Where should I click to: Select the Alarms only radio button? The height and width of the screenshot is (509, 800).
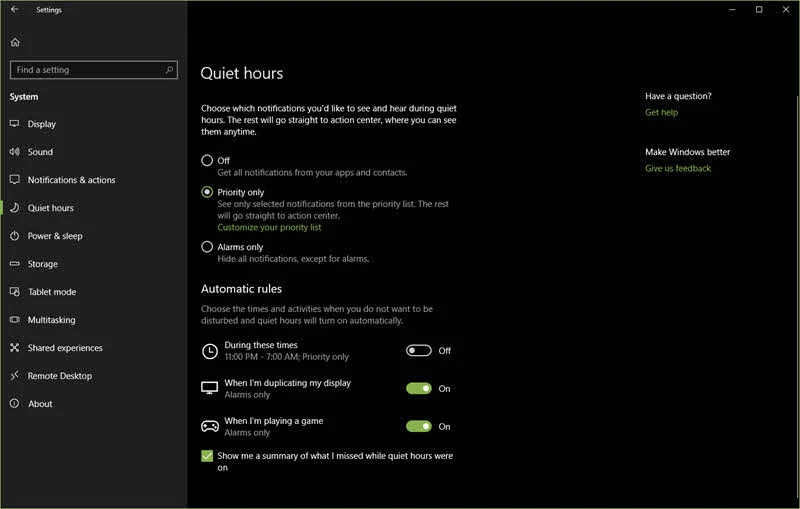click(207, 247)
